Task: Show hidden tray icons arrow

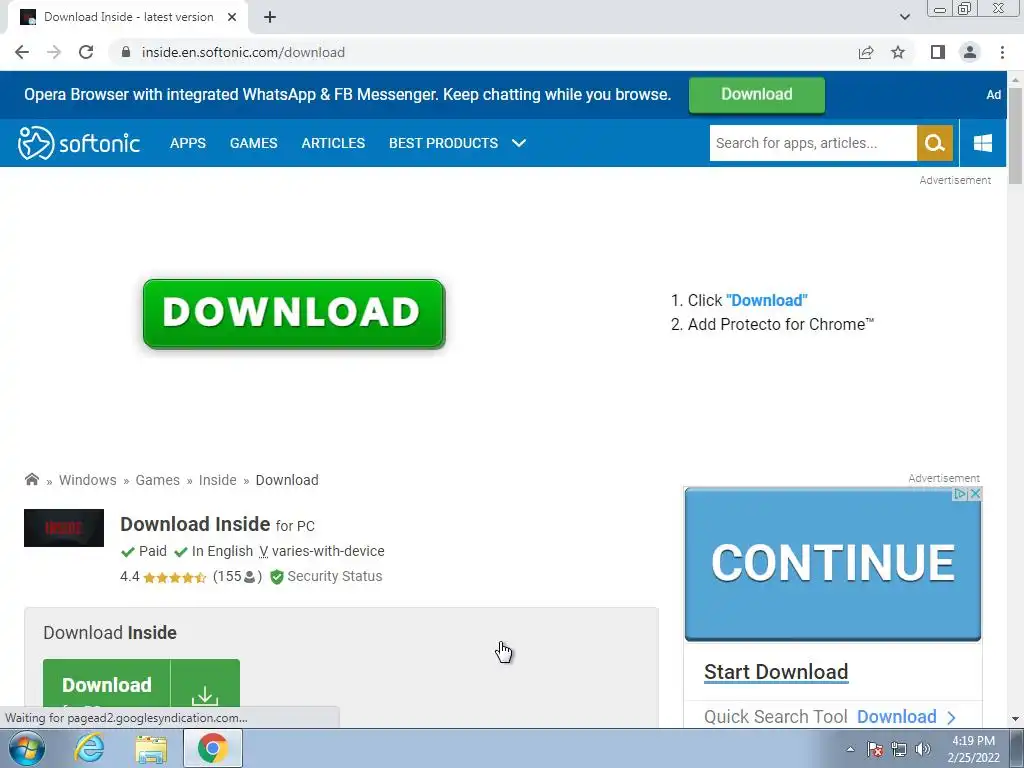Action: 850,749
